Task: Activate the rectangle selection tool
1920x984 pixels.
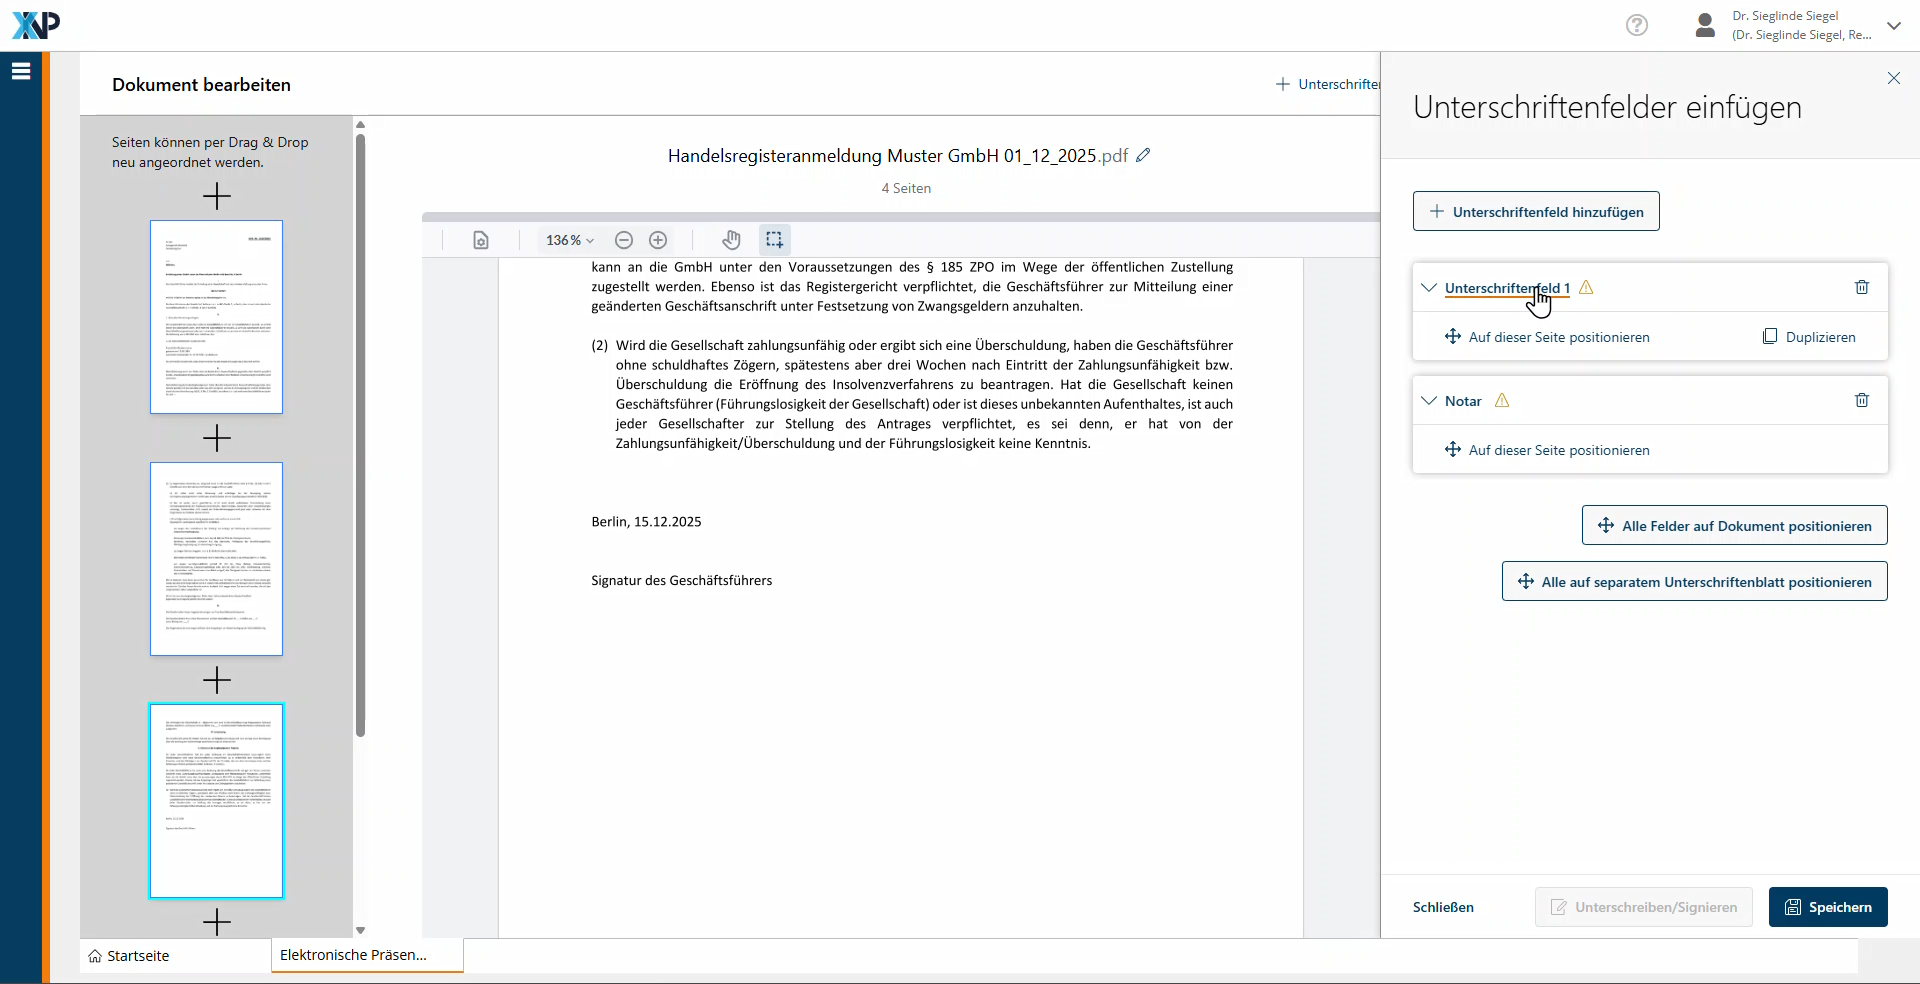Action: point(774,240)
